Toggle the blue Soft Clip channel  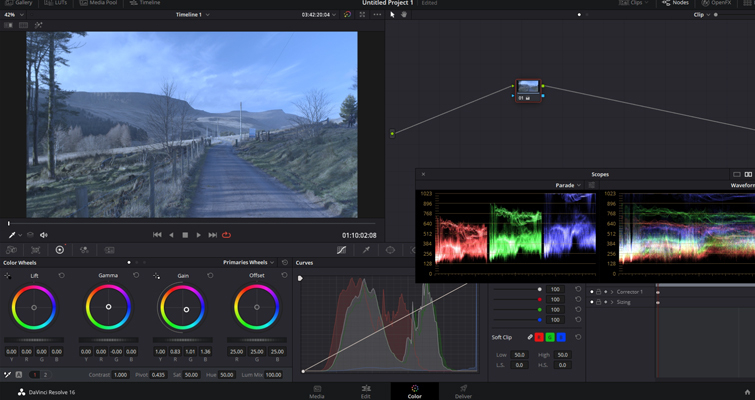(561, 337)
